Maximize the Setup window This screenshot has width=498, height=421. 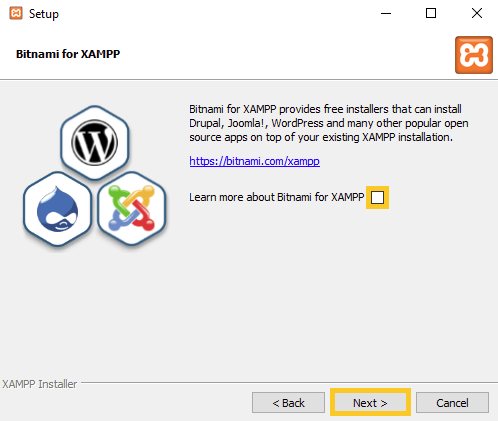click(431, 14)
